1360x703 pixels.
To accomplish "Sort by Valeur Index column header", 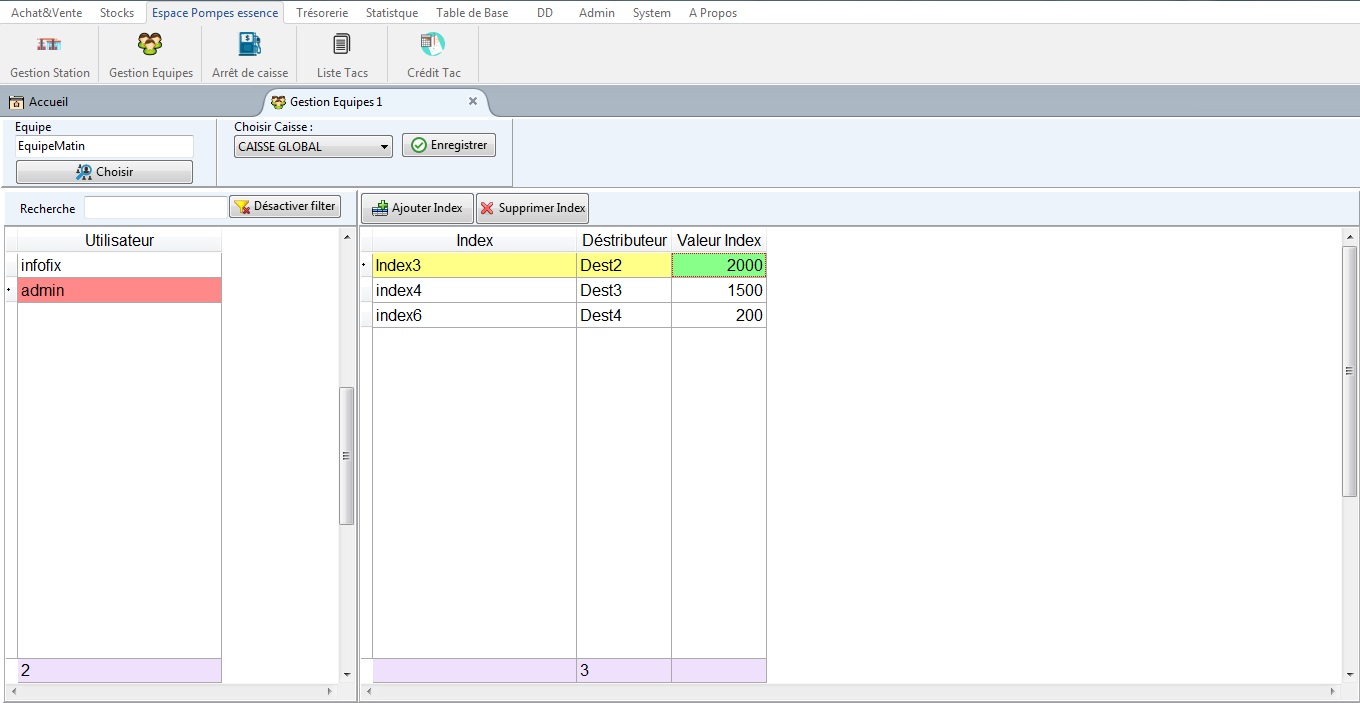I will coord(718,240).
